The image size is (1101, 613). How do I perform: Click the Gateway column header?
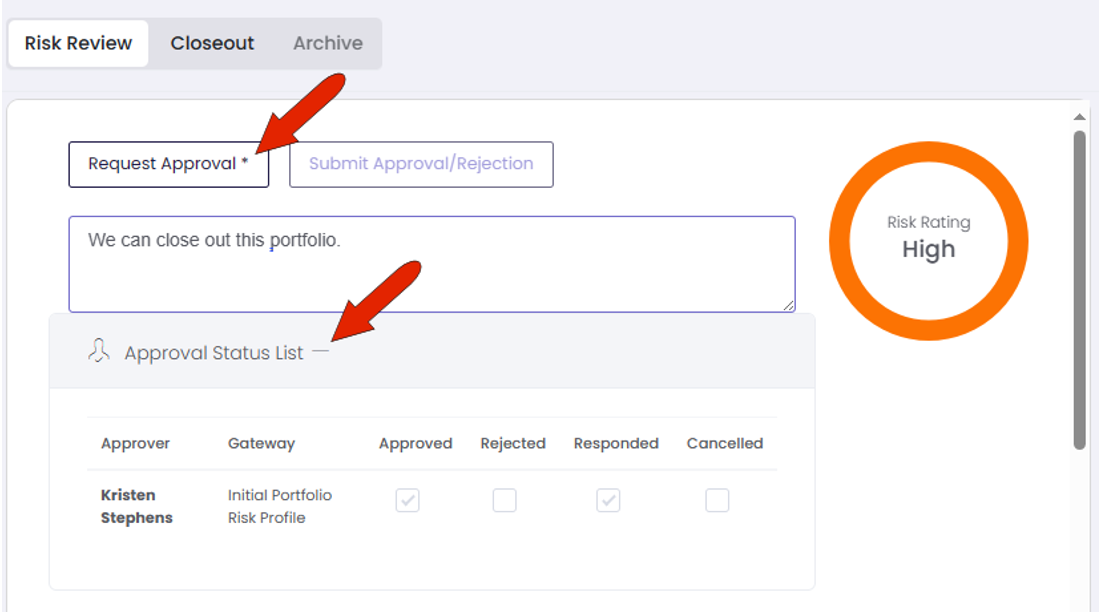(261, 444)
